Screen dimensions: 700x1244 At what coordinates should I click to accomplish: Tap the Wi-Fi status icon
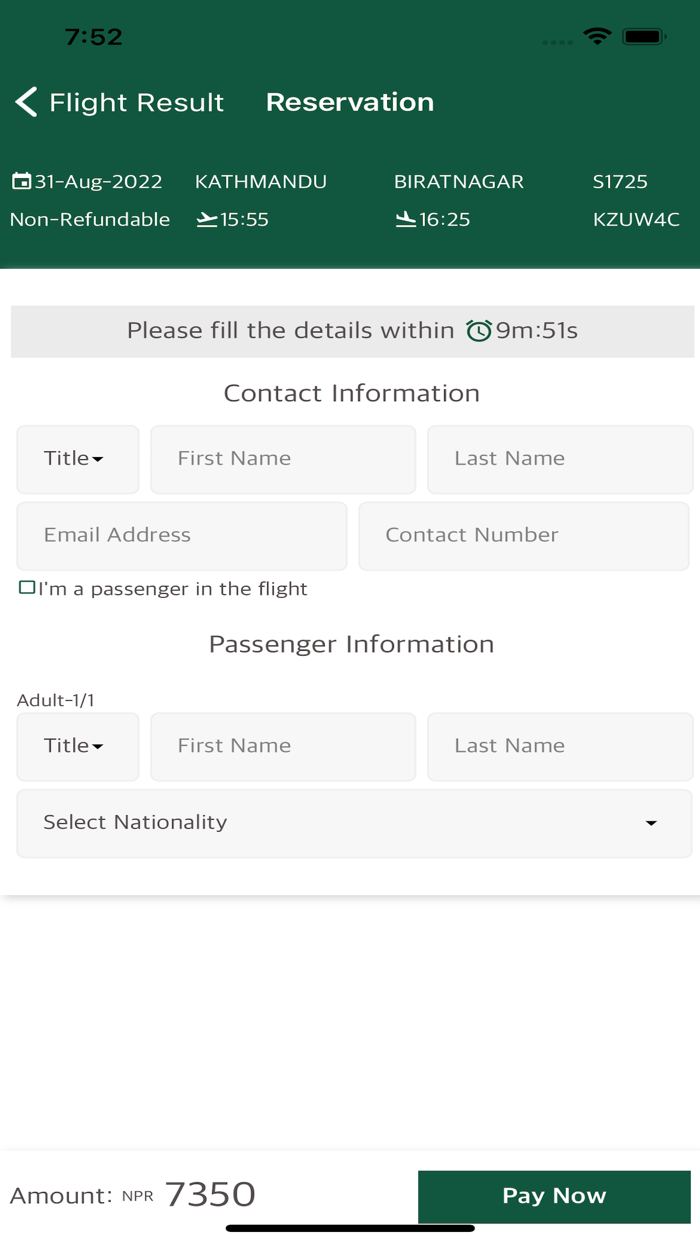click(x=597, y=37)
